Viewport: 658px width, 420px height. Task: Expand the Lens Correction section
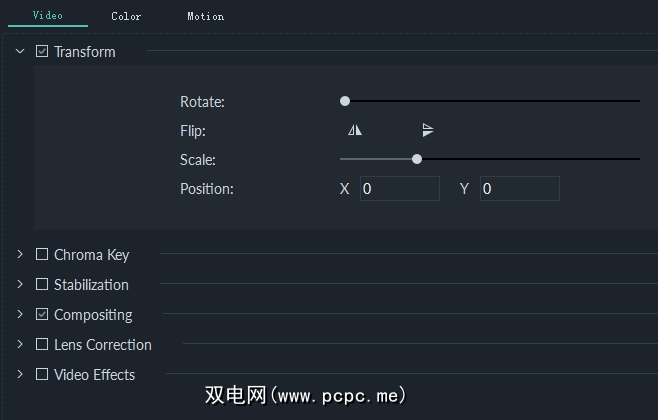[20, 345]
